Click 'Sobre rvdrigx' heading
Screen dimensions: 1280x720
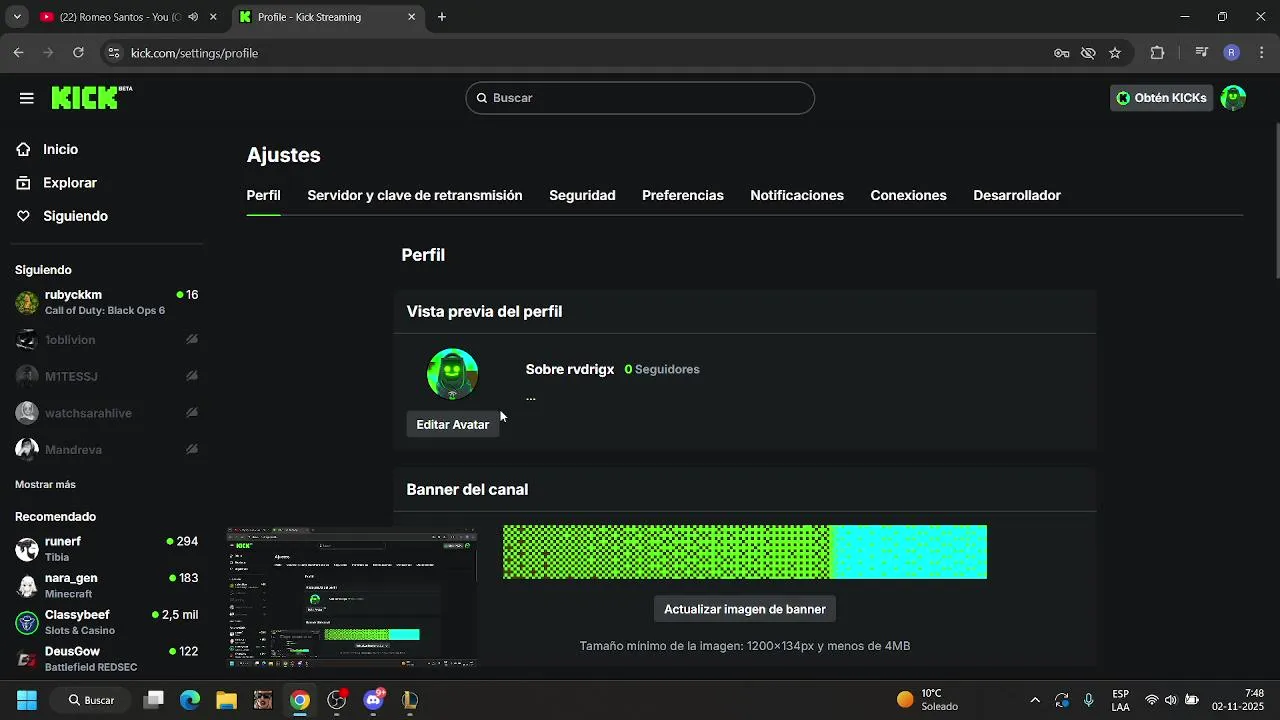click(x=570, y=369)
